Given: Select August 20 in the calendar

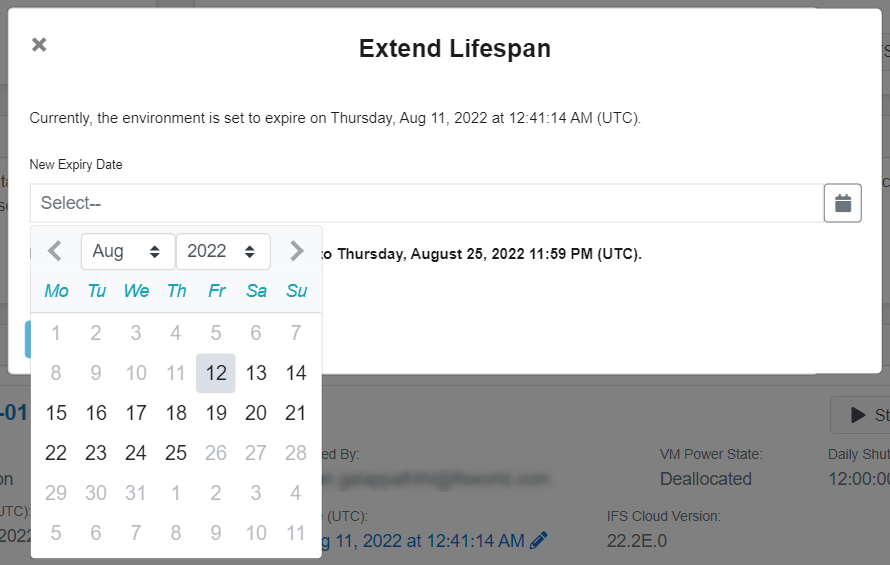Looking at the screenshot, I should [x=256, y=413].
